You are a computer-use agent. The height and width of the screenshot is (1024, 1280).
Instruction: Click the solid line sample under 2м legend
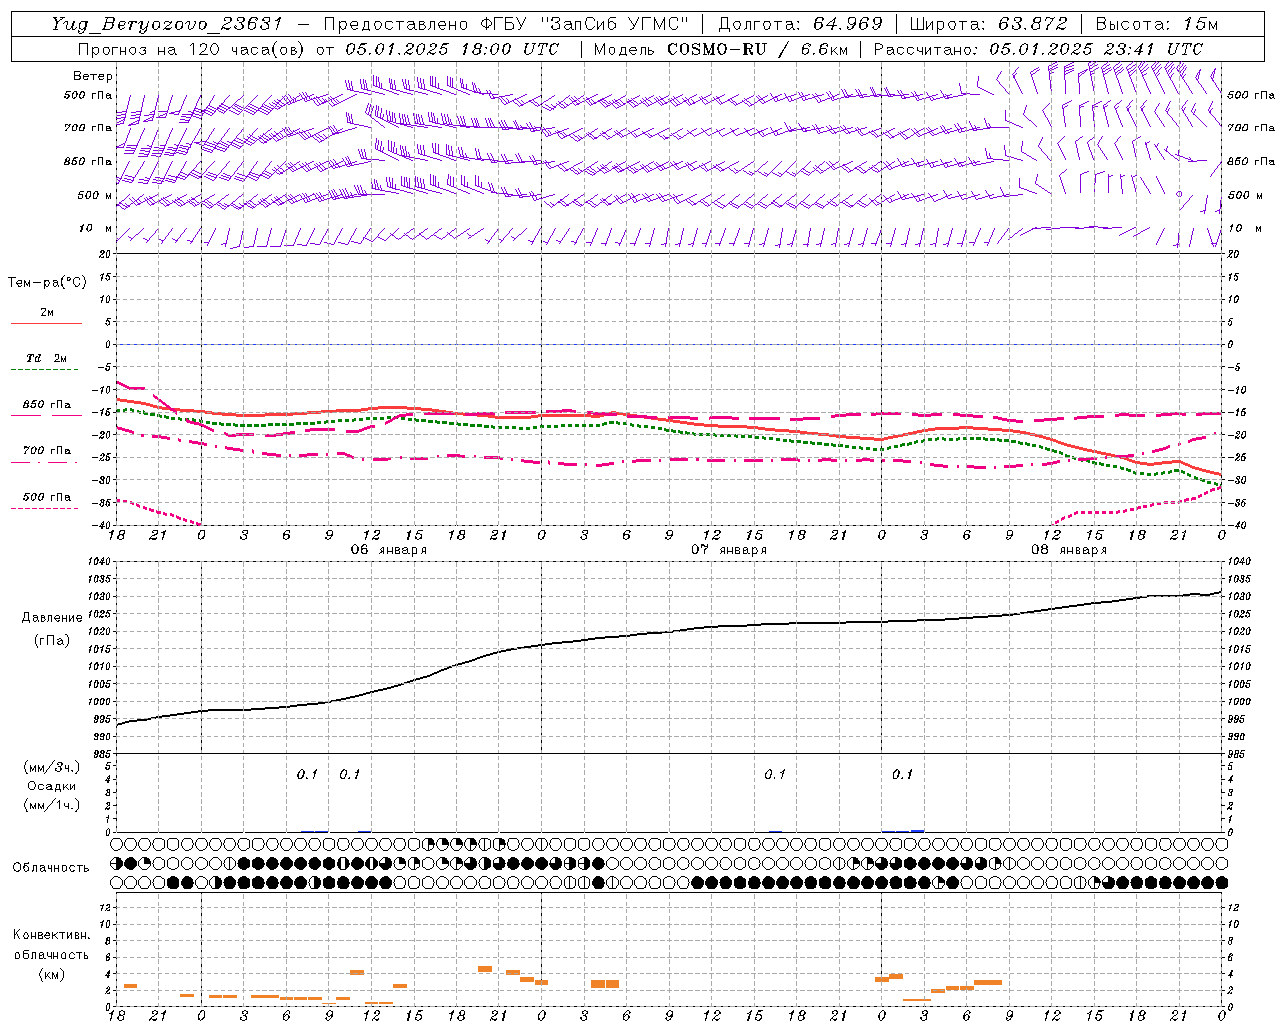click(46, 324)
